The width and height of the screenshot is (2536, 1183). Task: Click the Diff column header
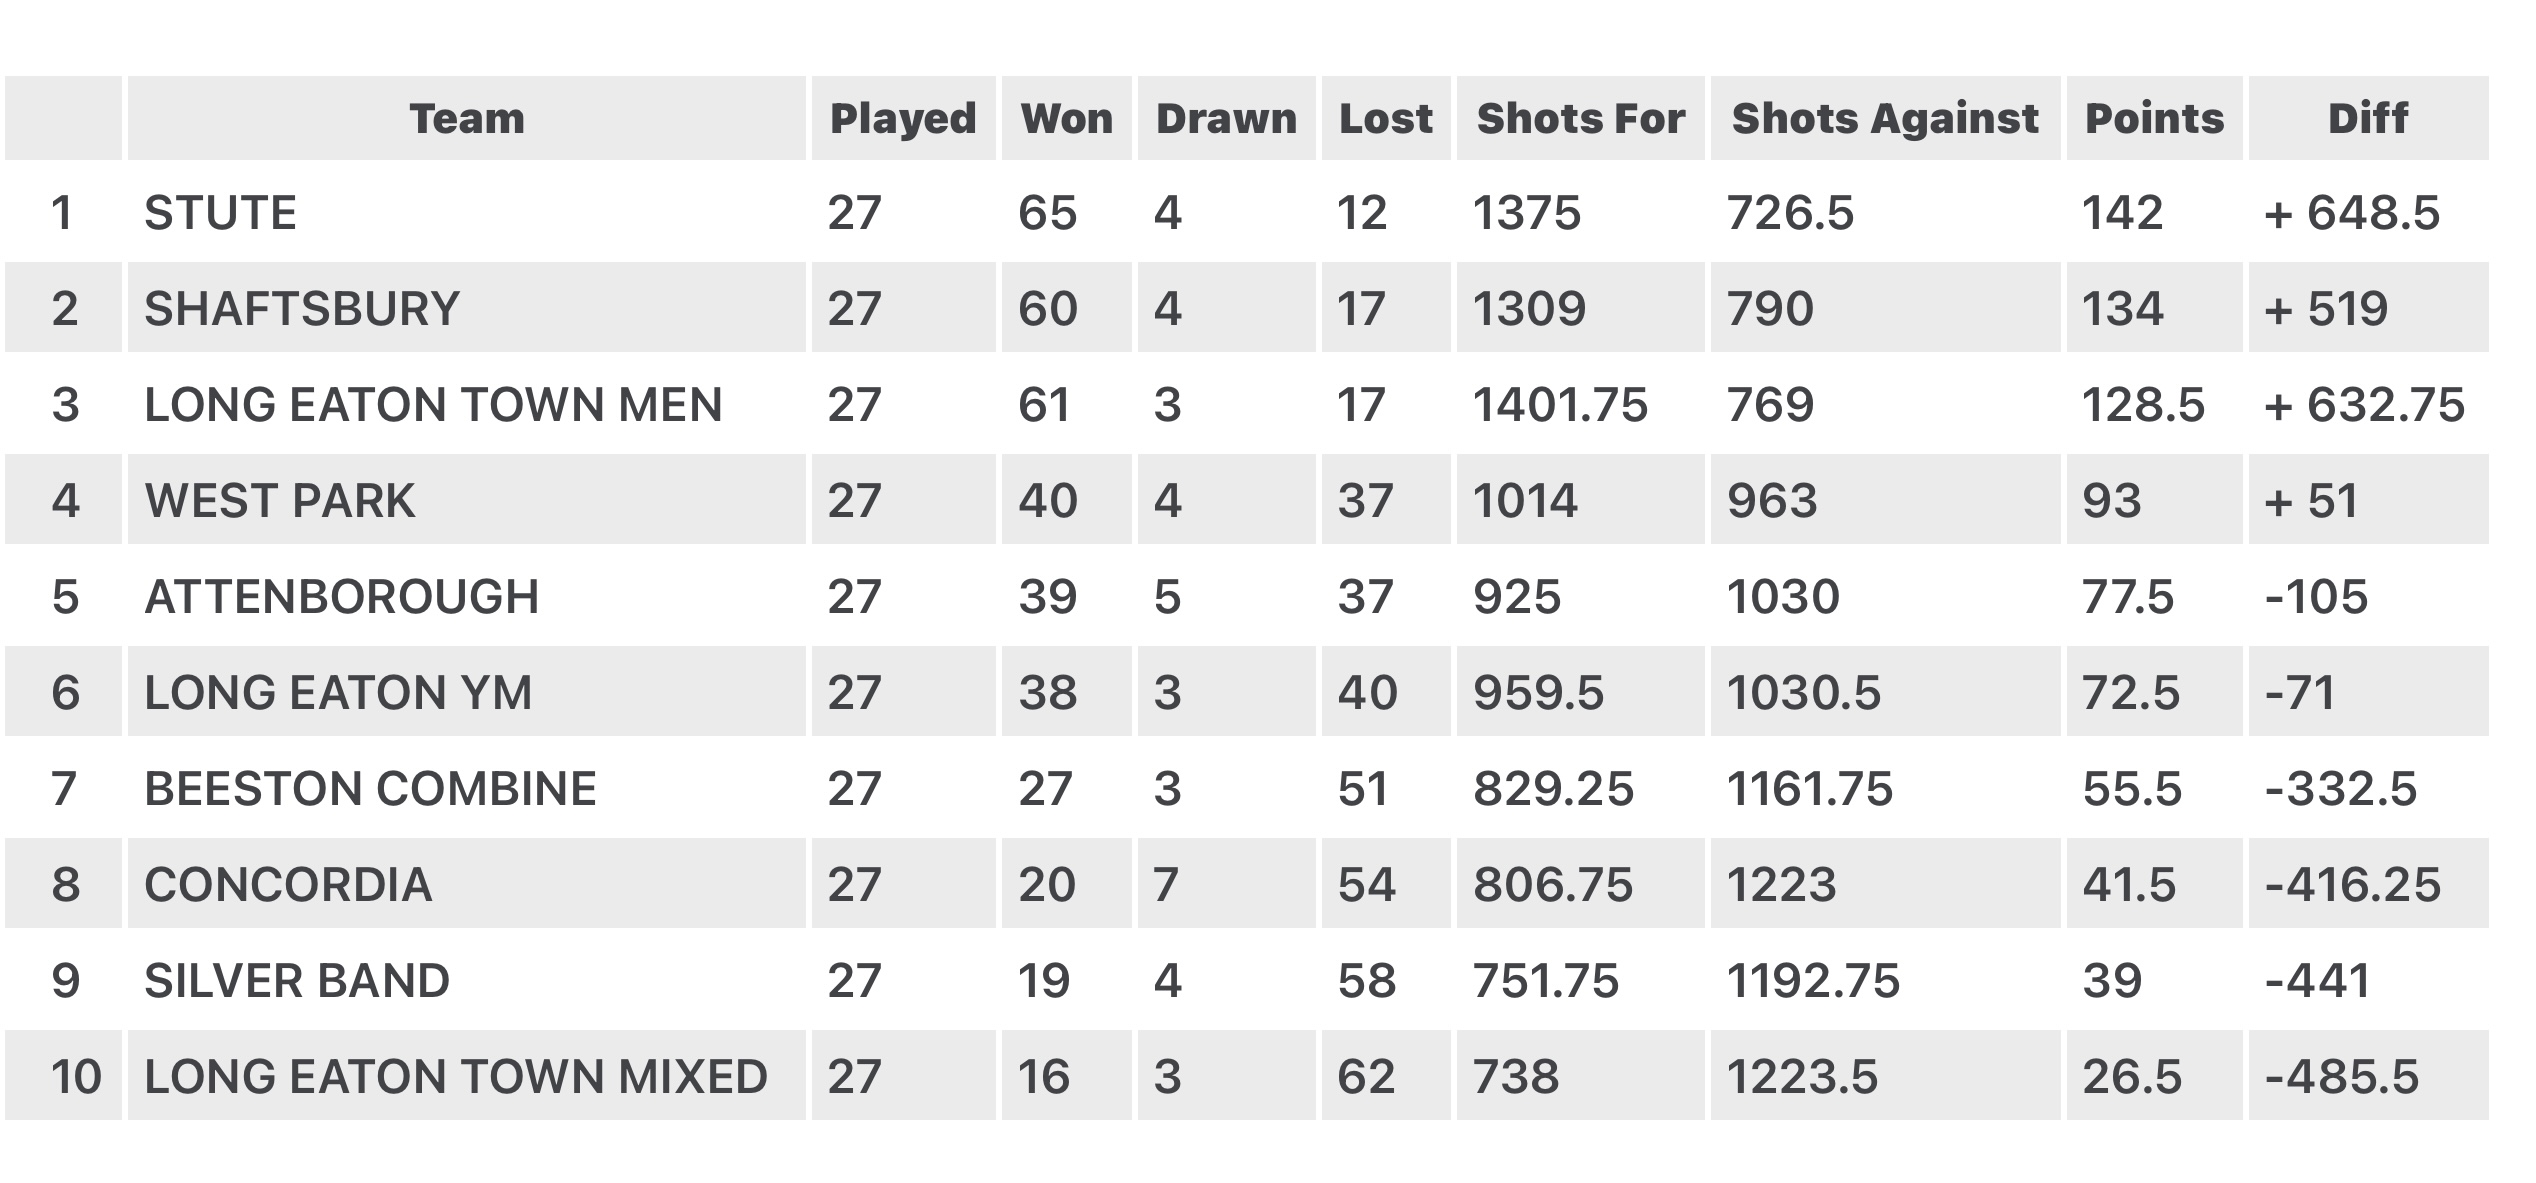2369,118
